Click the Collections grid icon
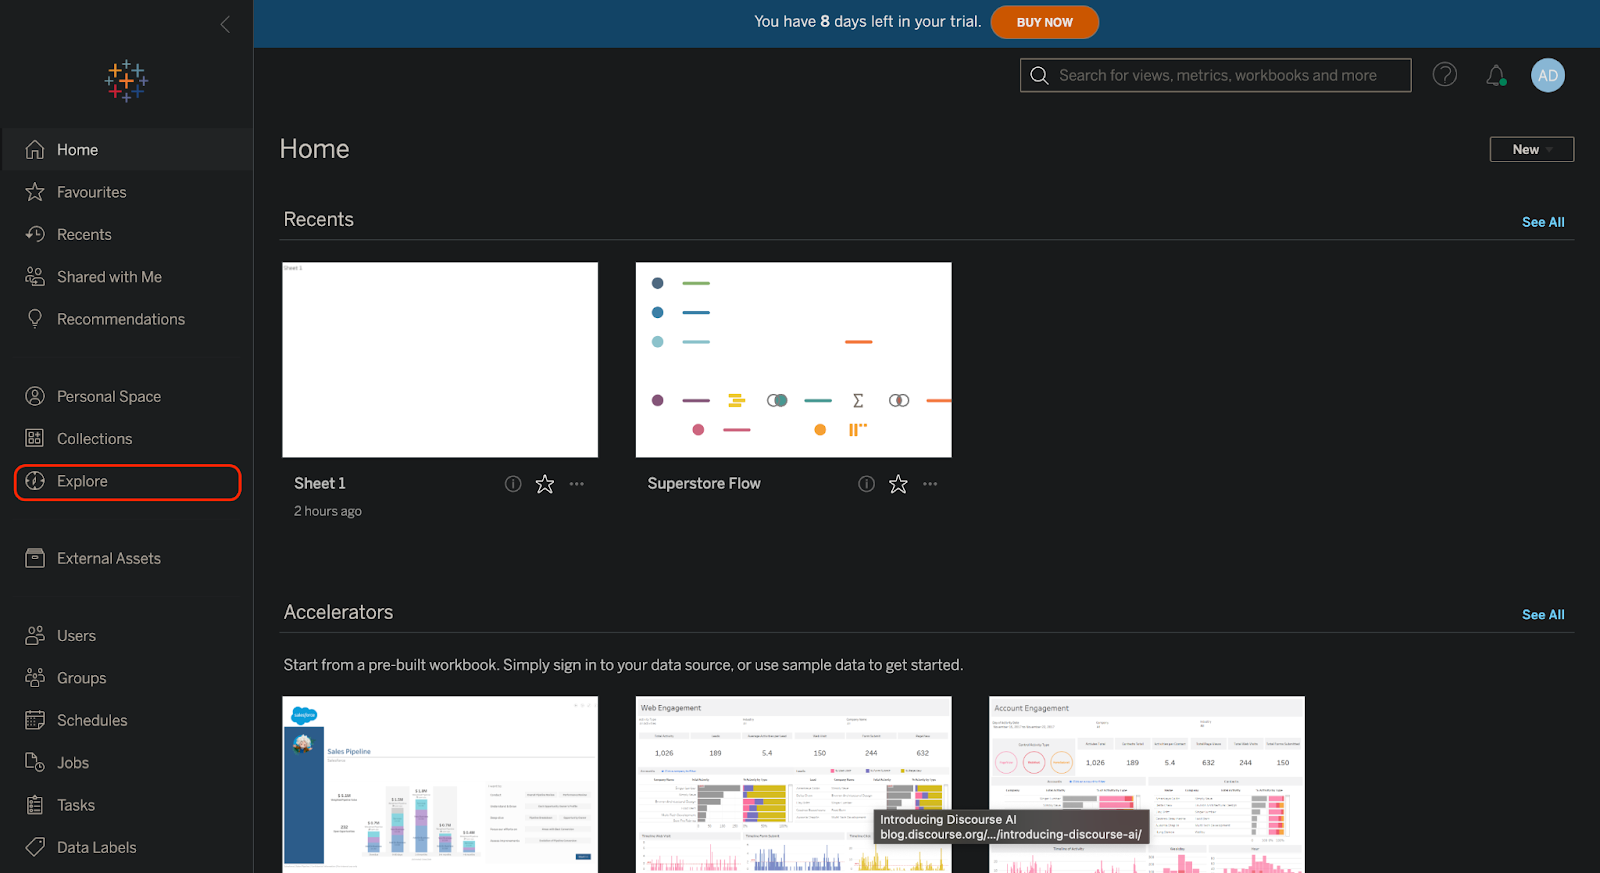Viewport: 1600px width, 873px height. click(x=35, y=438)
